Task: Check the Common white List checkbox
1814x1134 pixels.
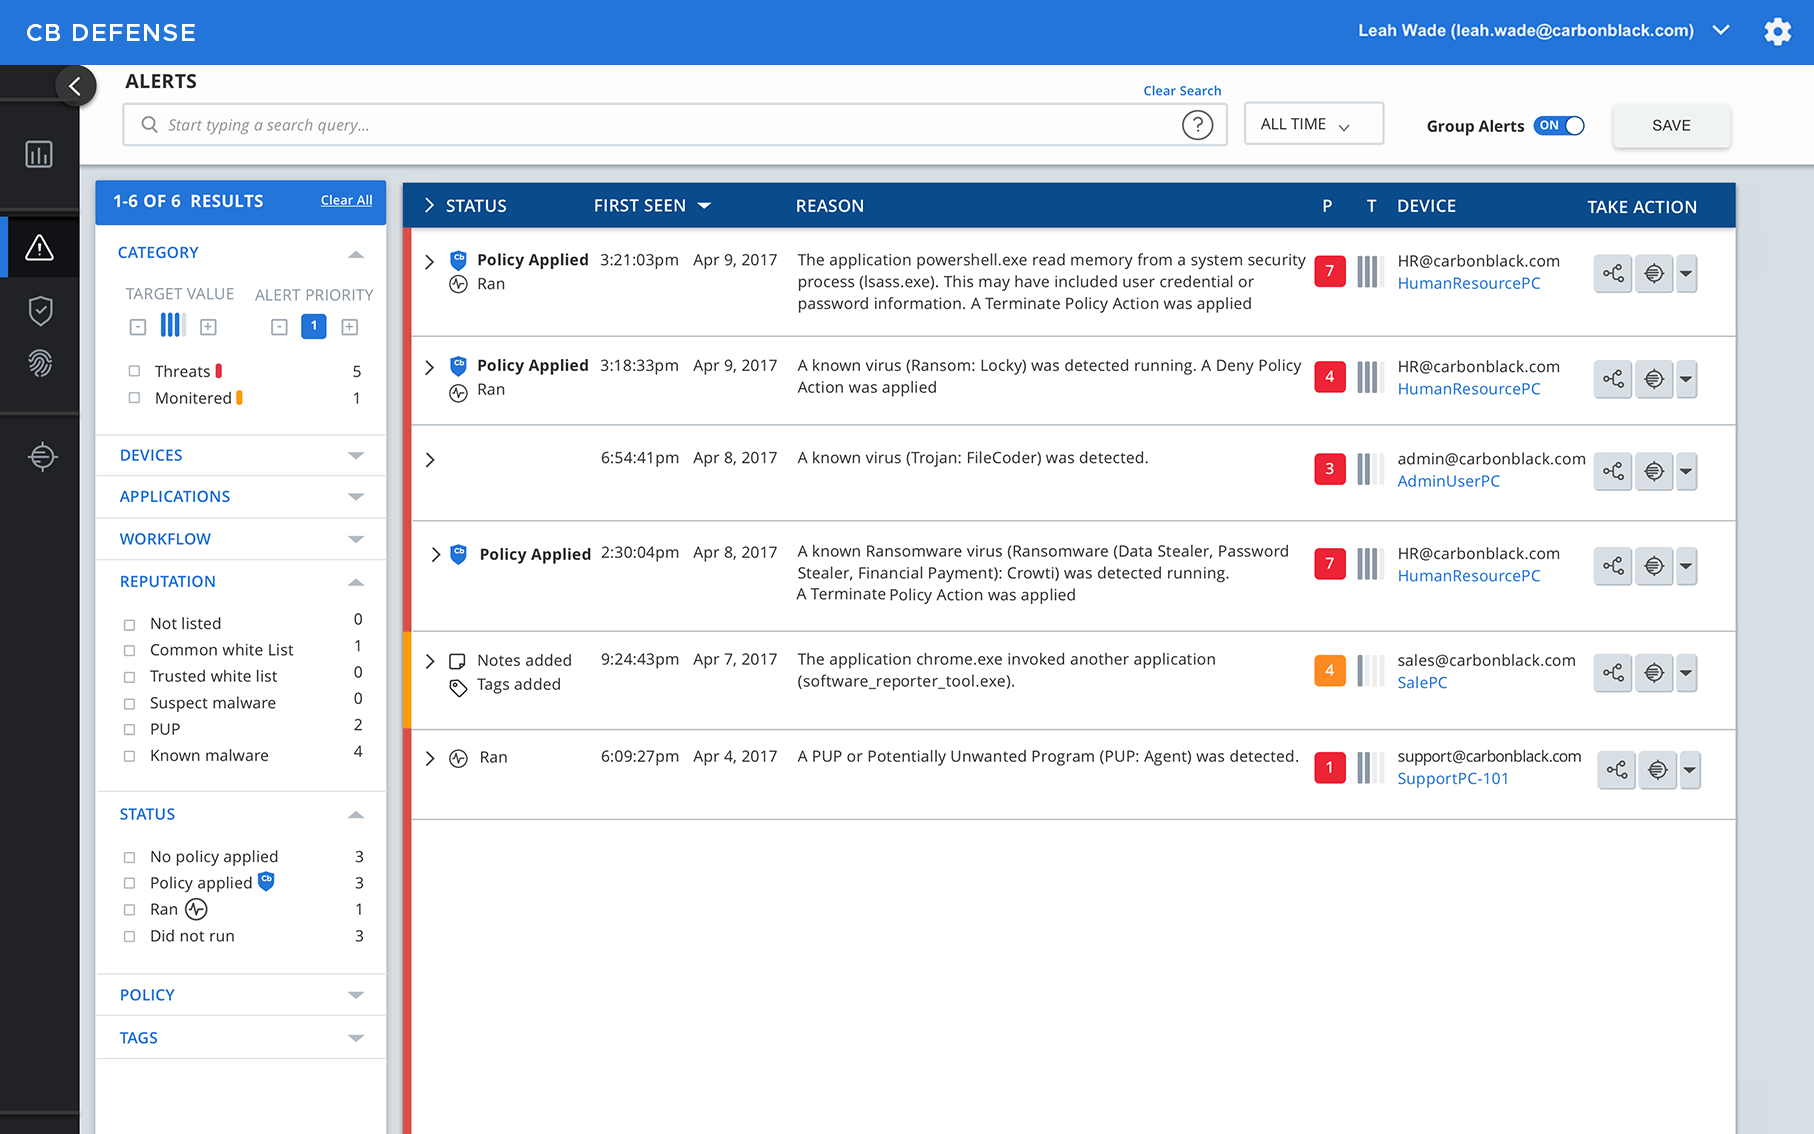Action: tap(129, 651)
